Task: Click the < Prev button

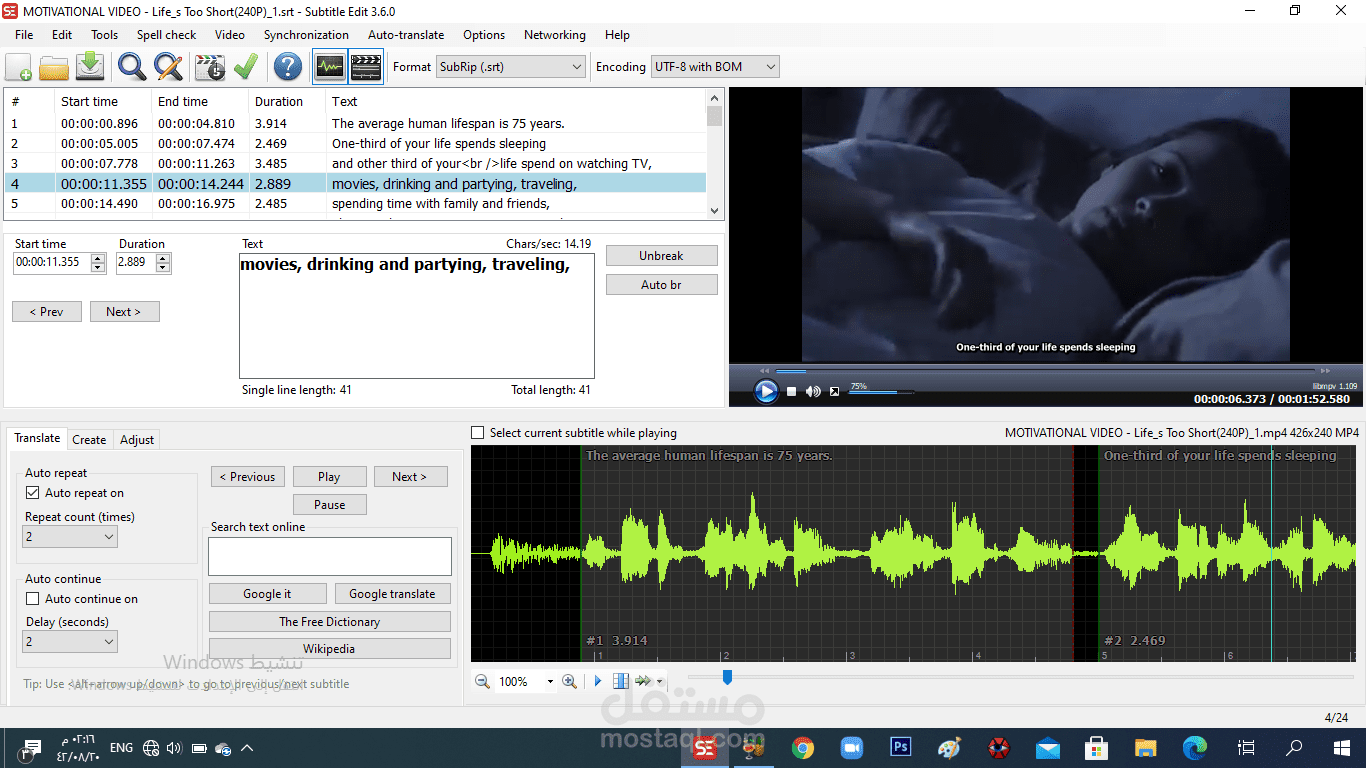Action: coord(47,312)
